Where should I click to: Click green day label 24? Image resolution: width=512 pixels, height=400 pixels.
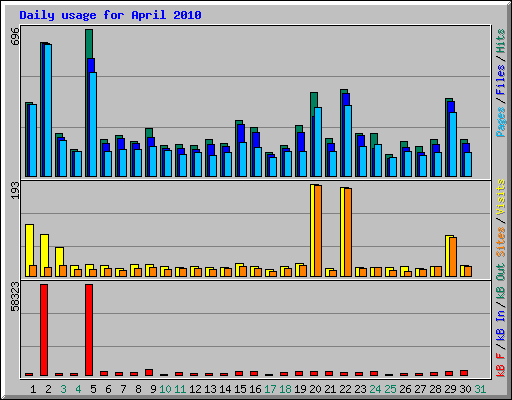pyautogui.click(x=375, y=389)
